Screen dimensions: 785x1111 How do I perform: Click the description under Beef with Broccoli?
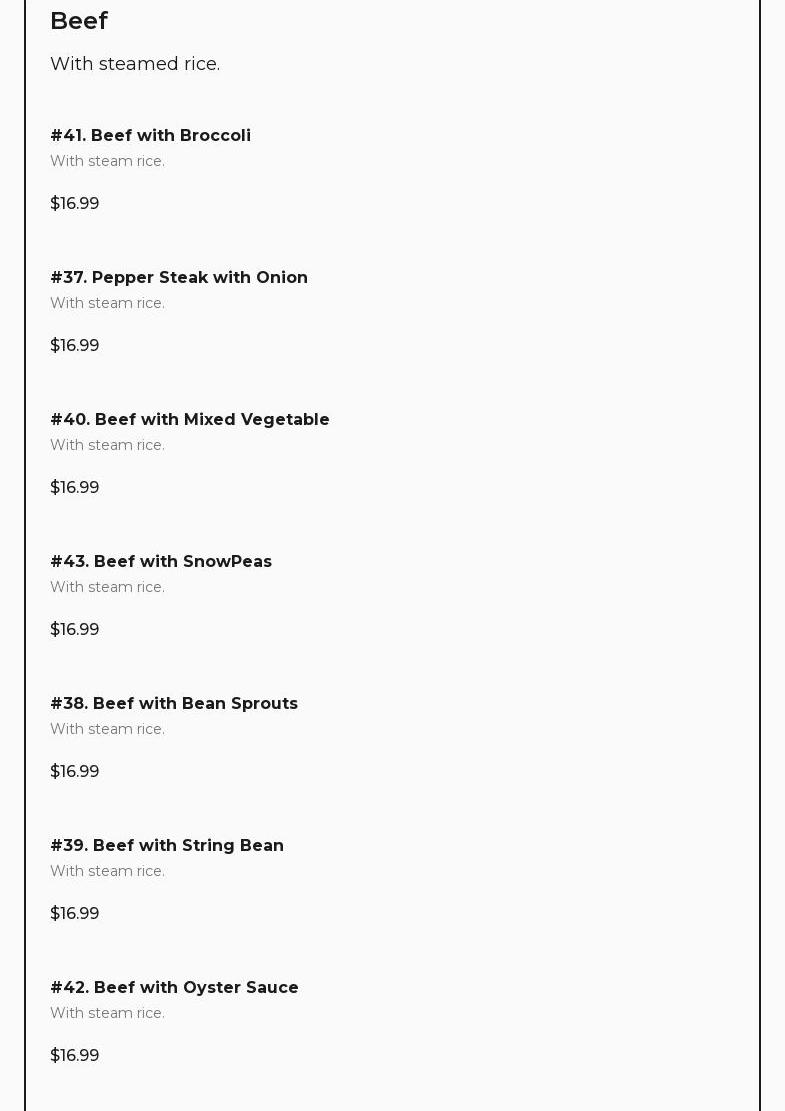[107, 161]
